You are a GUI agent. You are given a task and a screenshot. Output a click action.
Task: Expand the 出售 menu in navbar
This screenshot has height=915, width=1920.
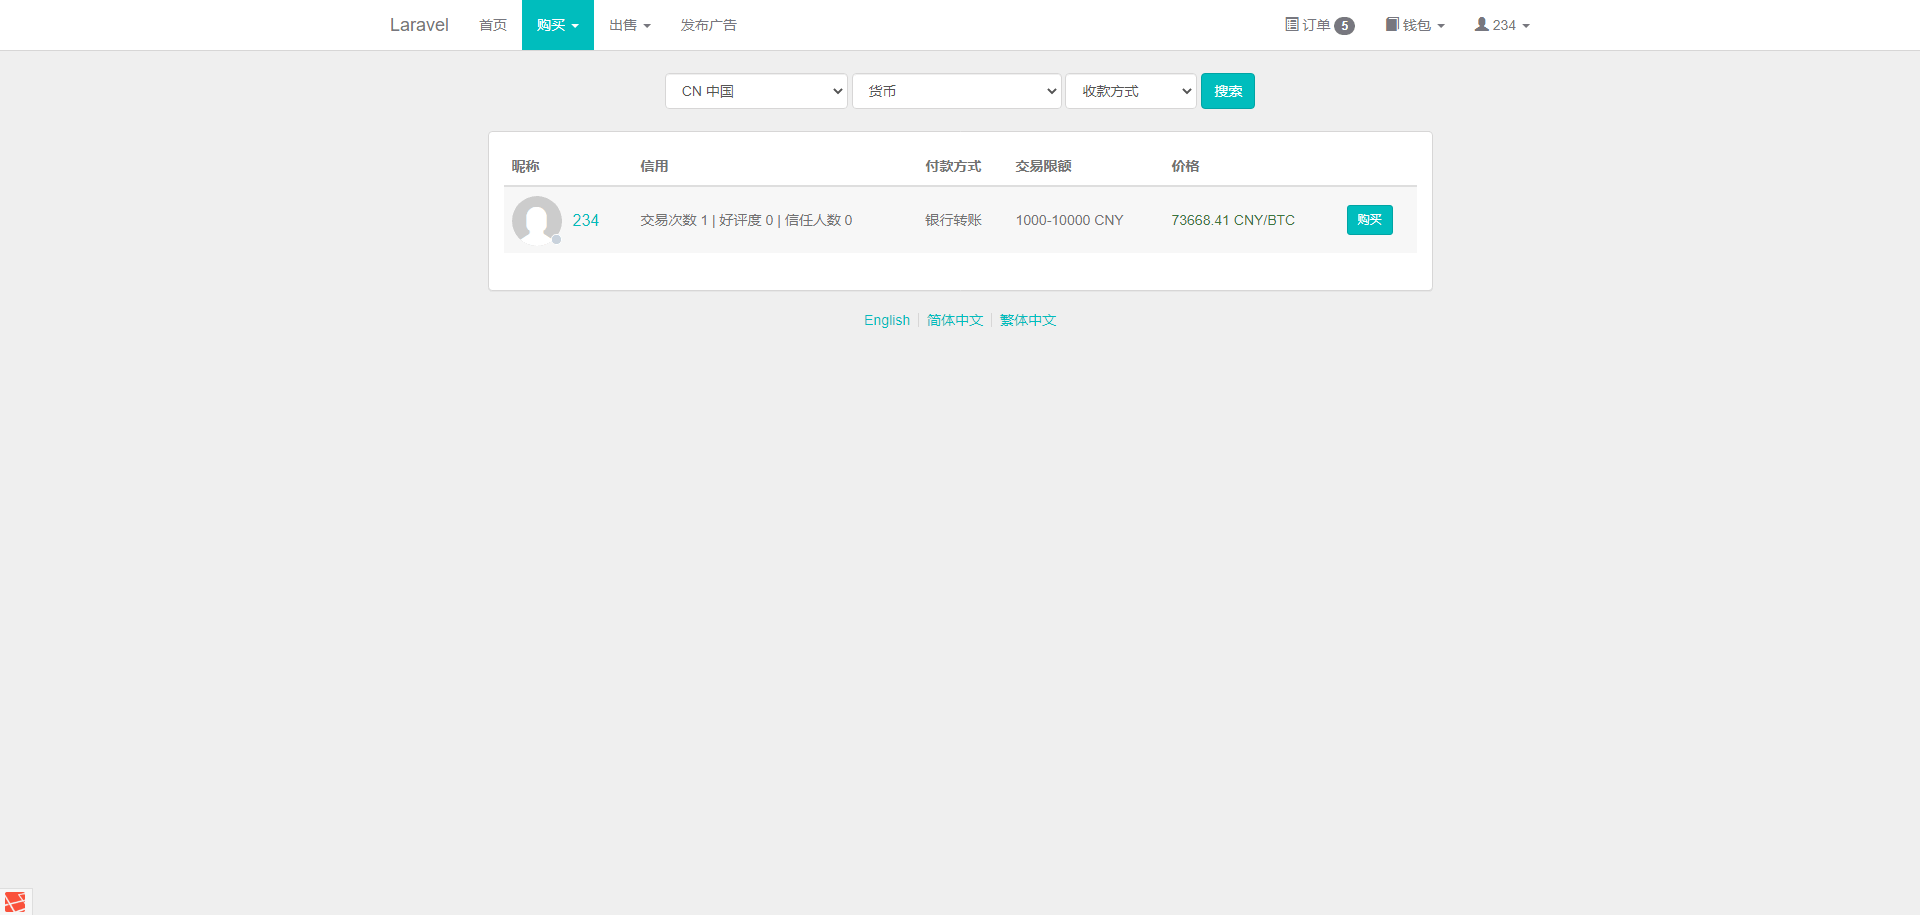(x=629, y=25)
